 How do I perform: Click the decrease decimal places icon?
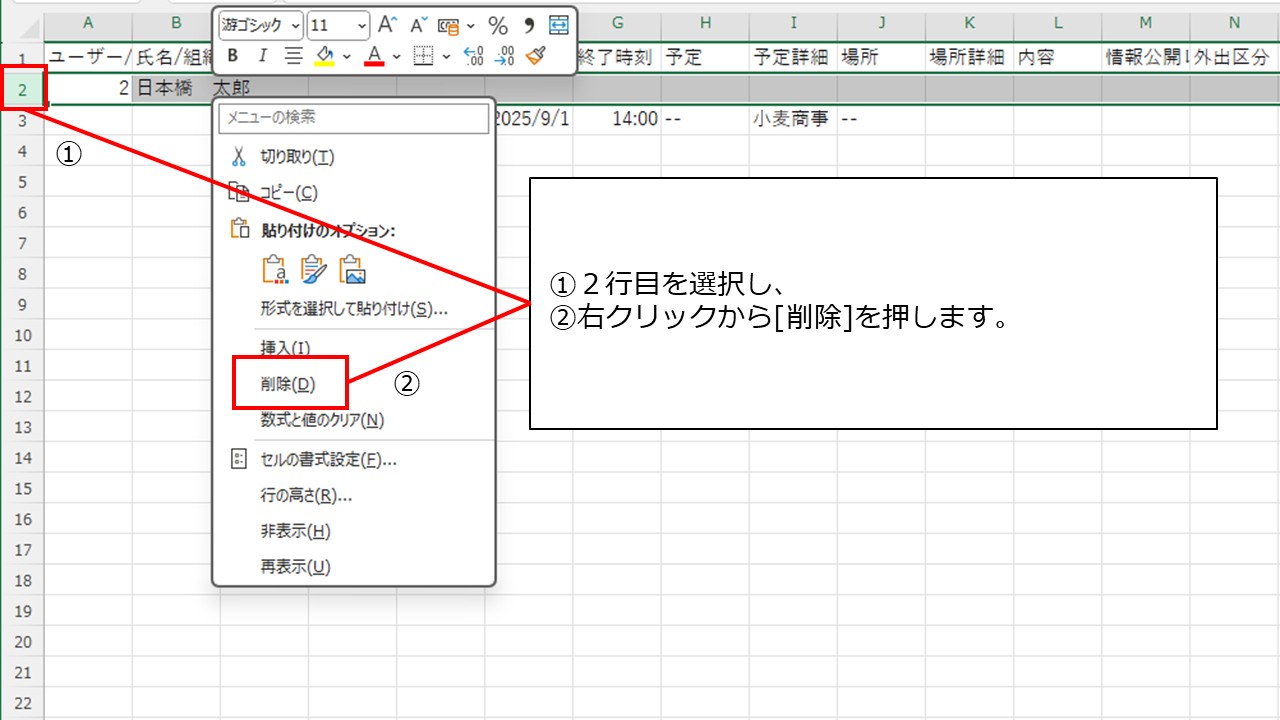505,56
